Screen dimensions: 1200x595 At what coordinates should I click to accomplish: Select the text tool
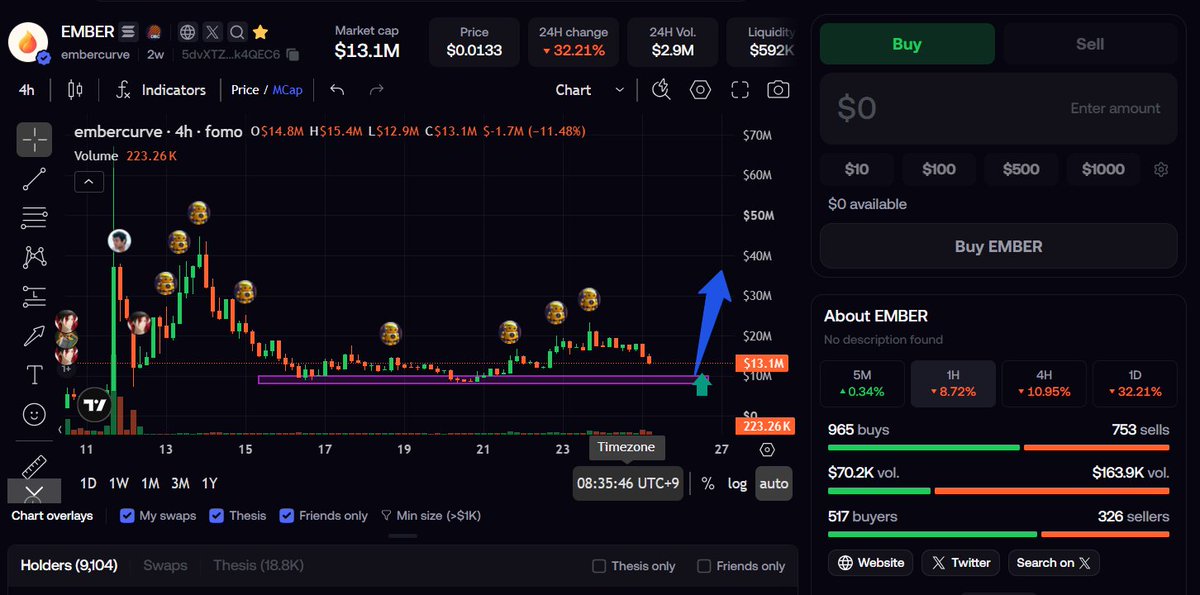34,374
